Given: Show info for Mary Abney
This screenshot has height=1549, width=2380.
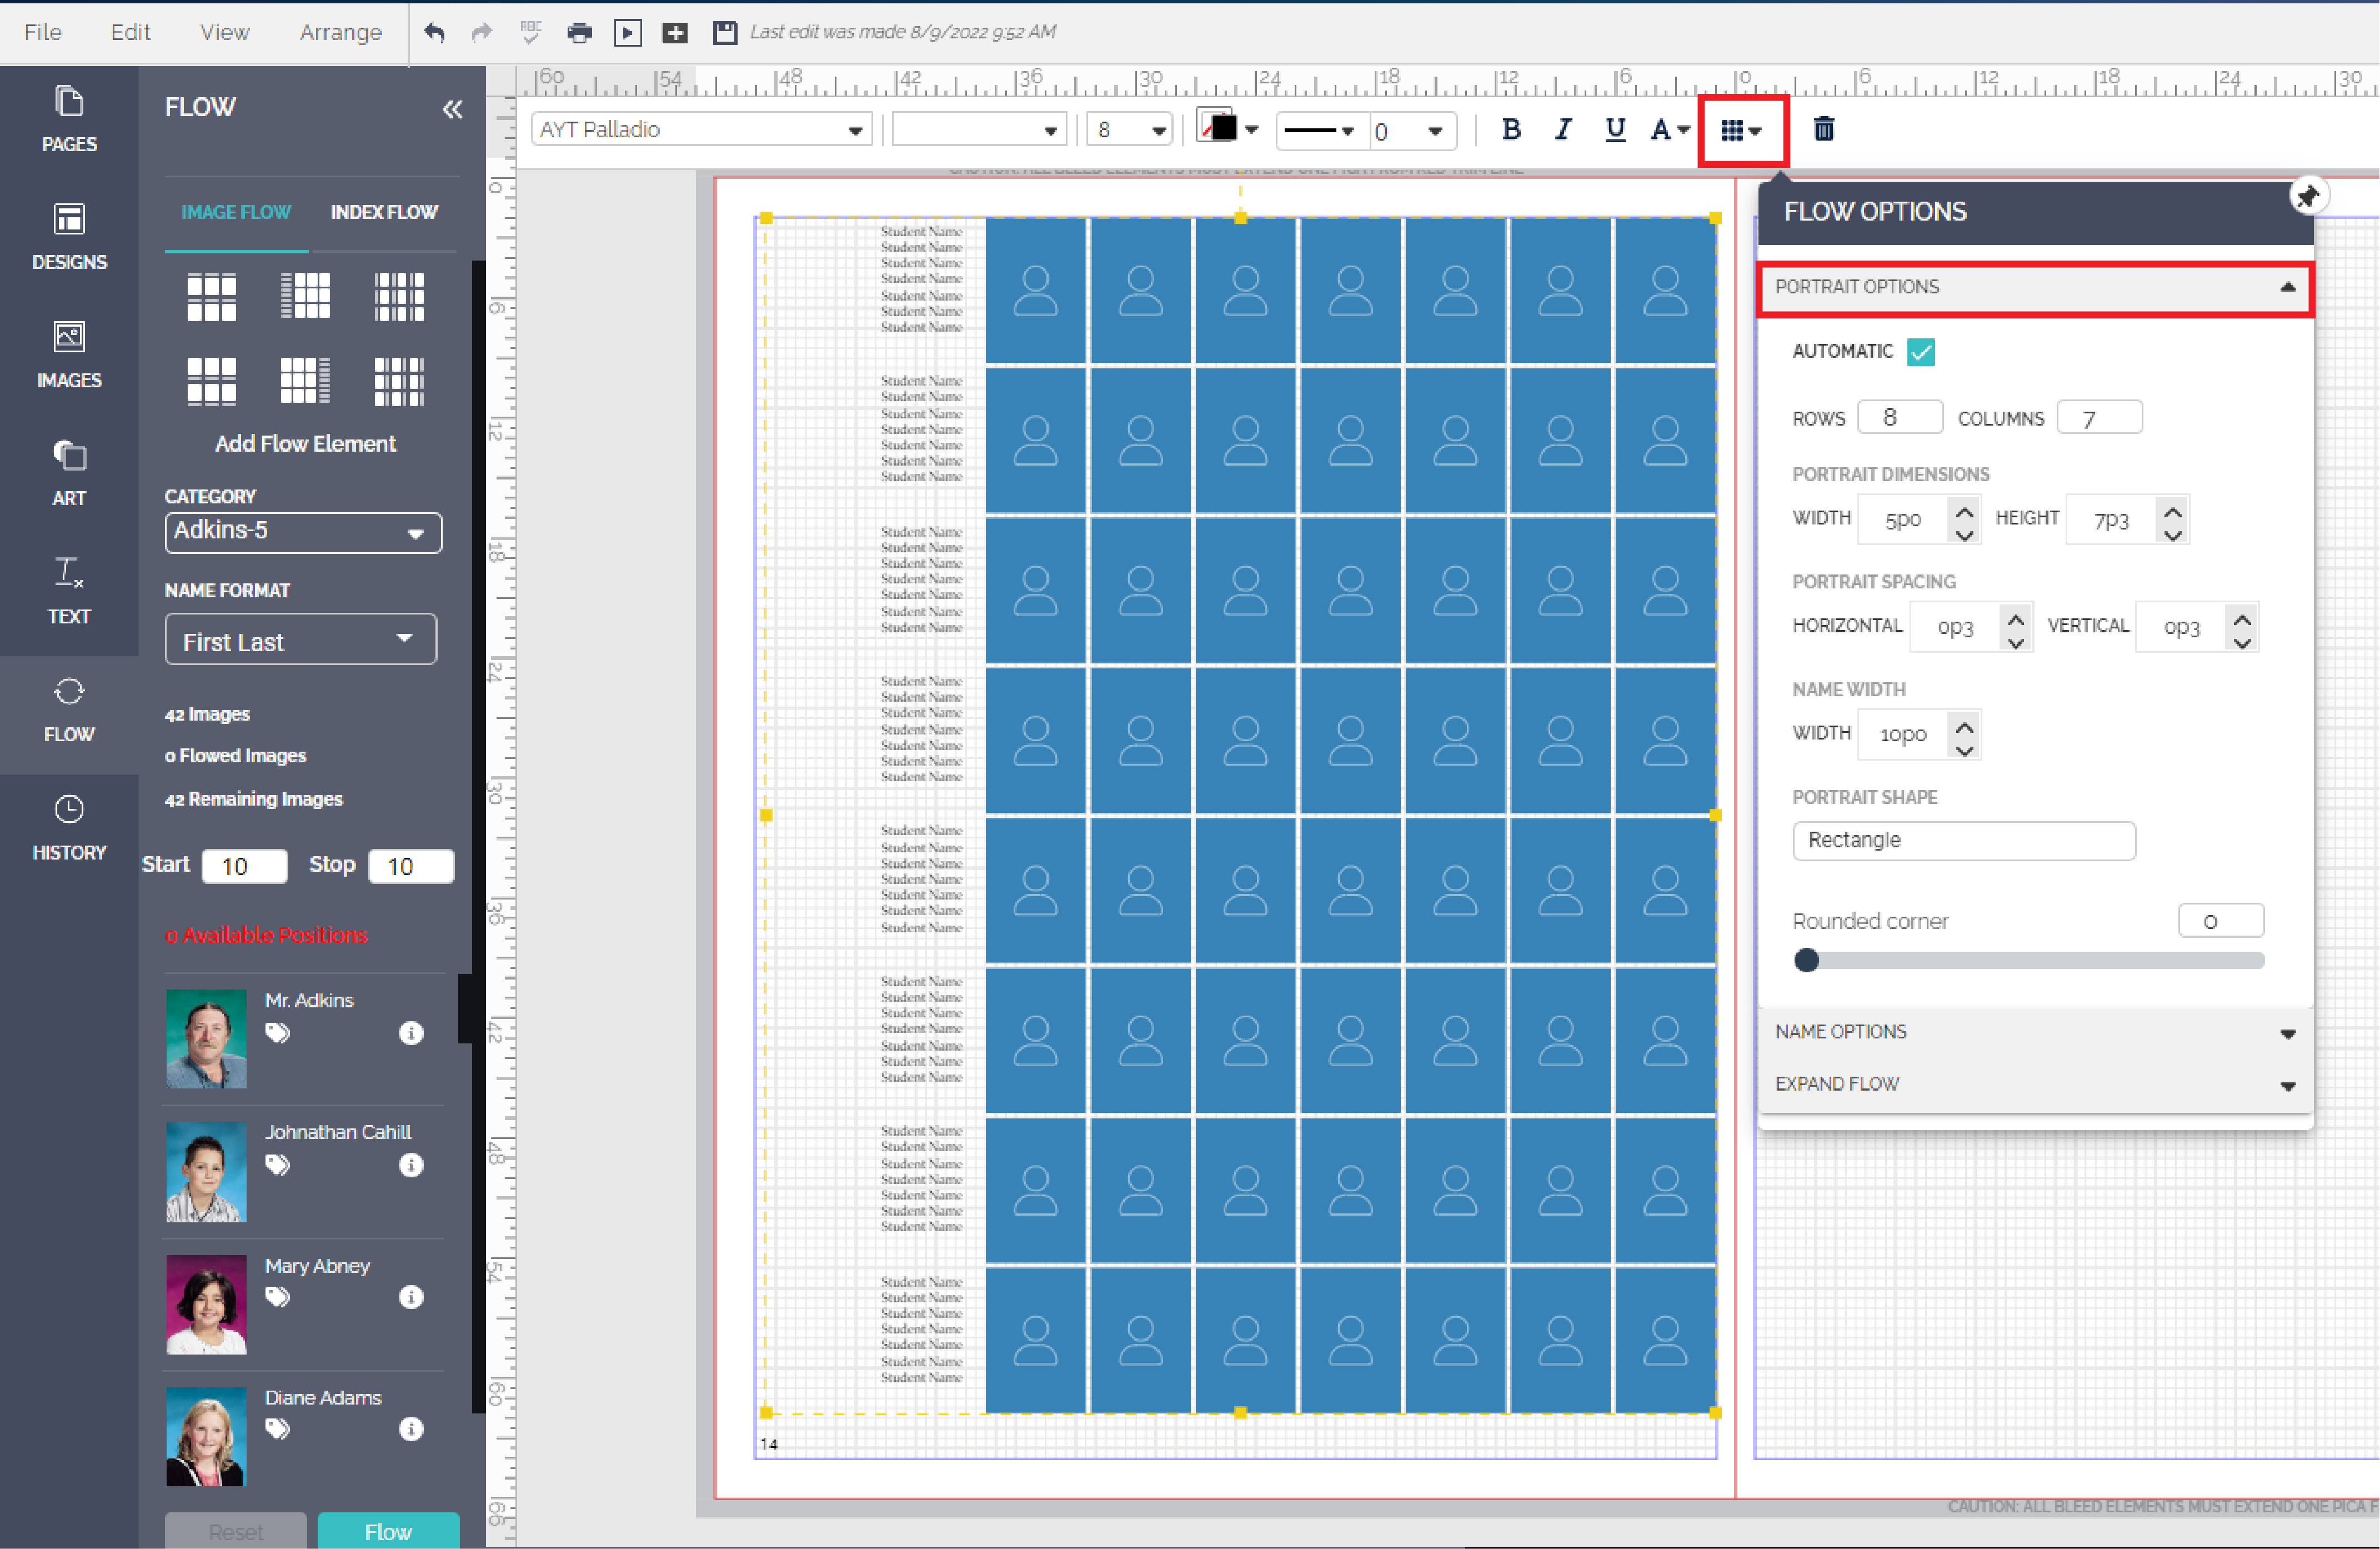Looking at the screenshot, I should click(411, 1297).
